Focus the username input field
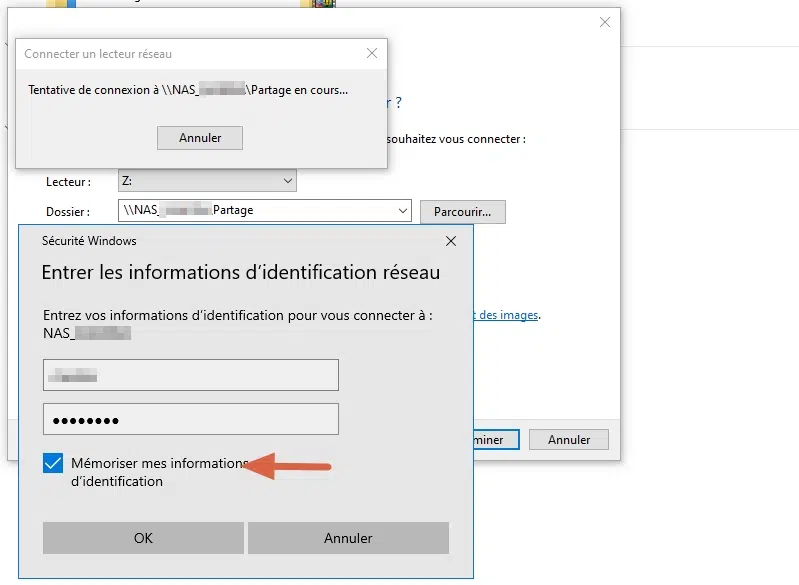This screenshot has height=585, width=799. pyautogui.click(x=191, y=375)
